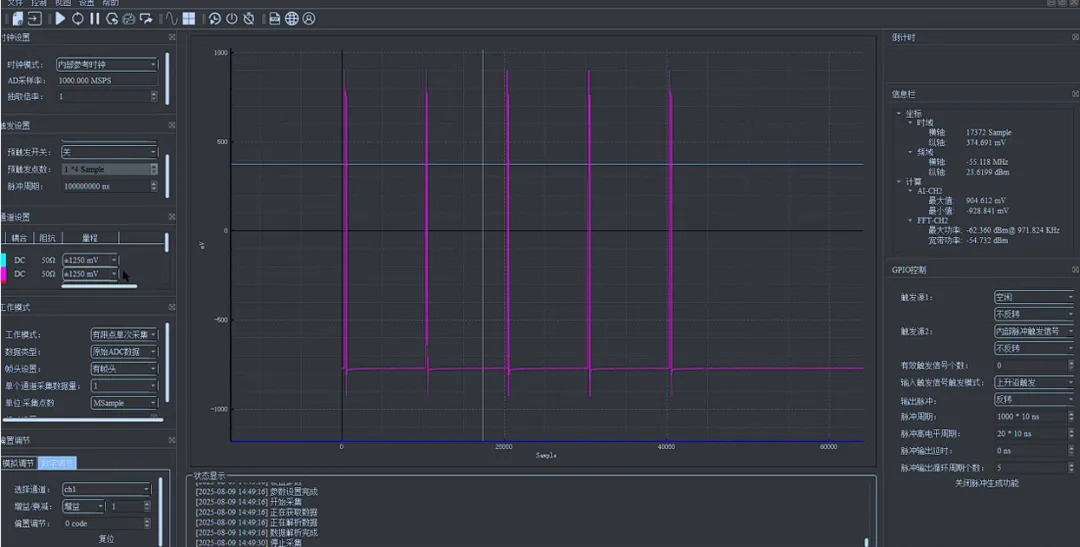This screenshot has height=547, width=1080.
Task: Click the power button toolbar icon
Action: [231, 18]
